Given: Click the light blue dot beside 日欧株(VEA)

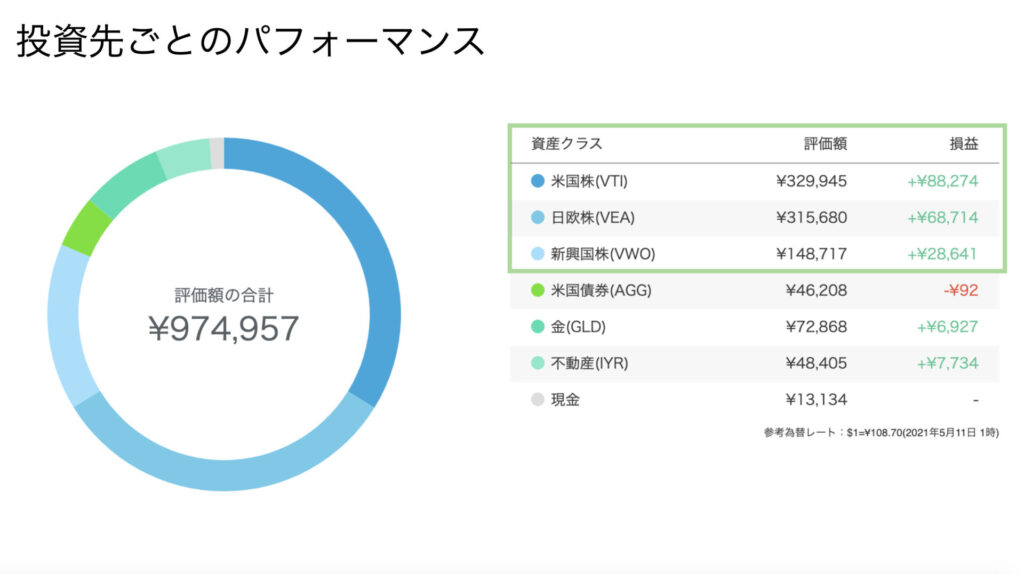Looking at the screenshot, I should point(538,217).
